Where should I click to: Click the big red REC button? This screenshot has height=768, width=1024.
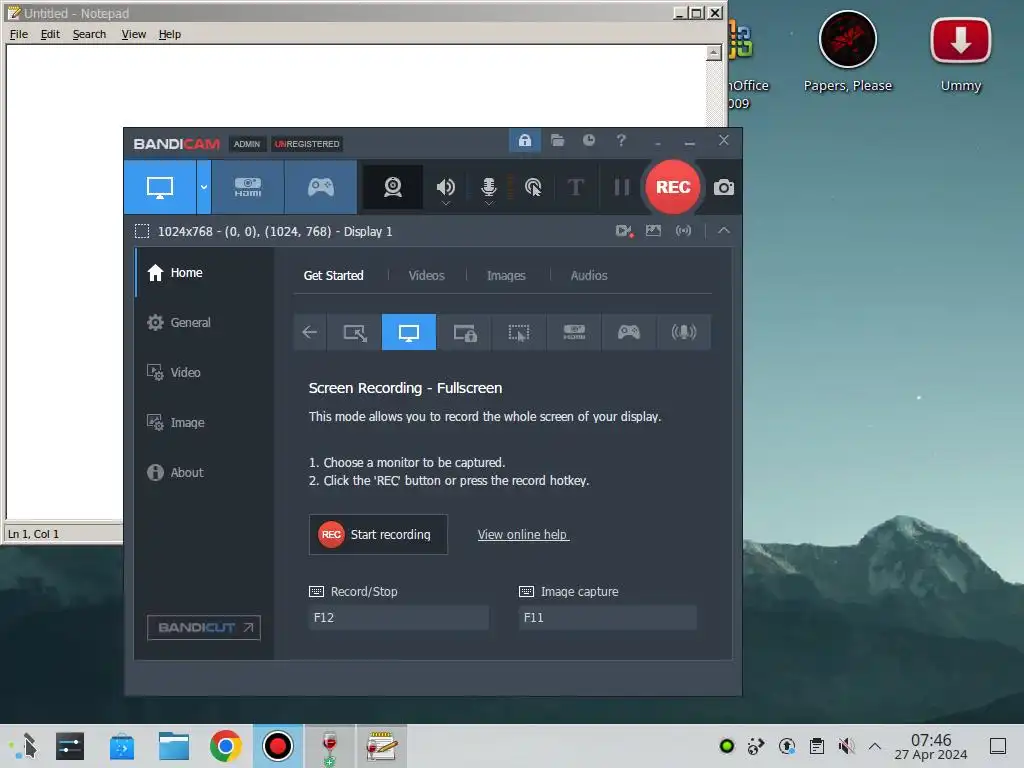tap(673, 187)
